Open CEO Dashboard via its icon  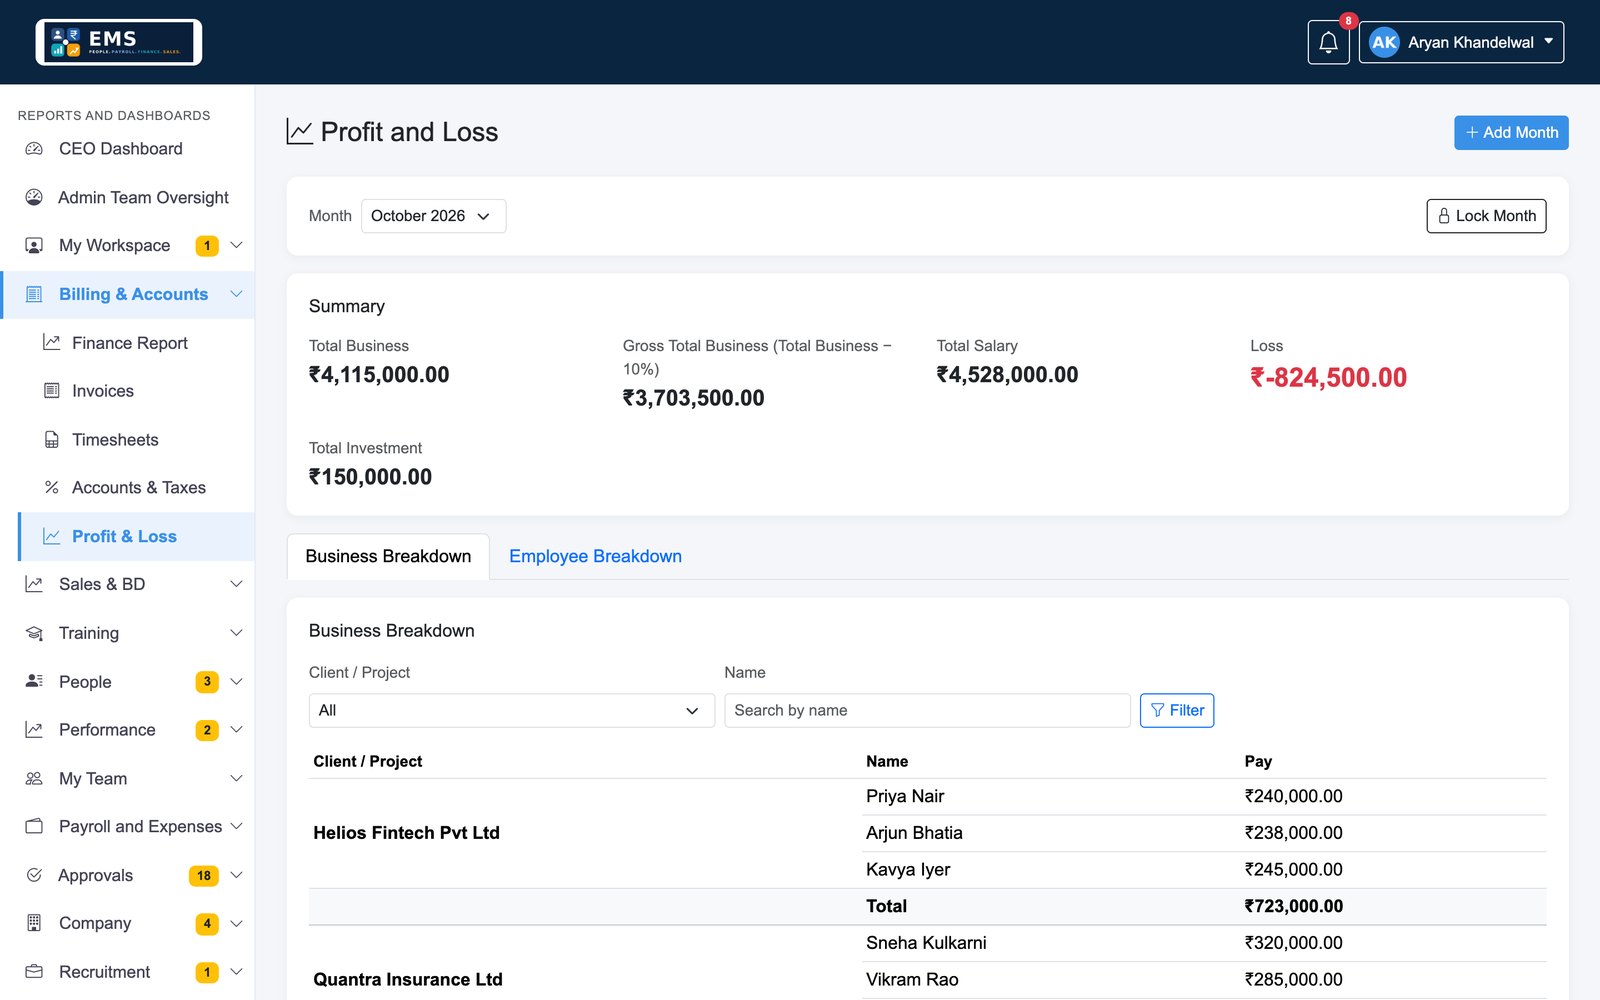34,149
